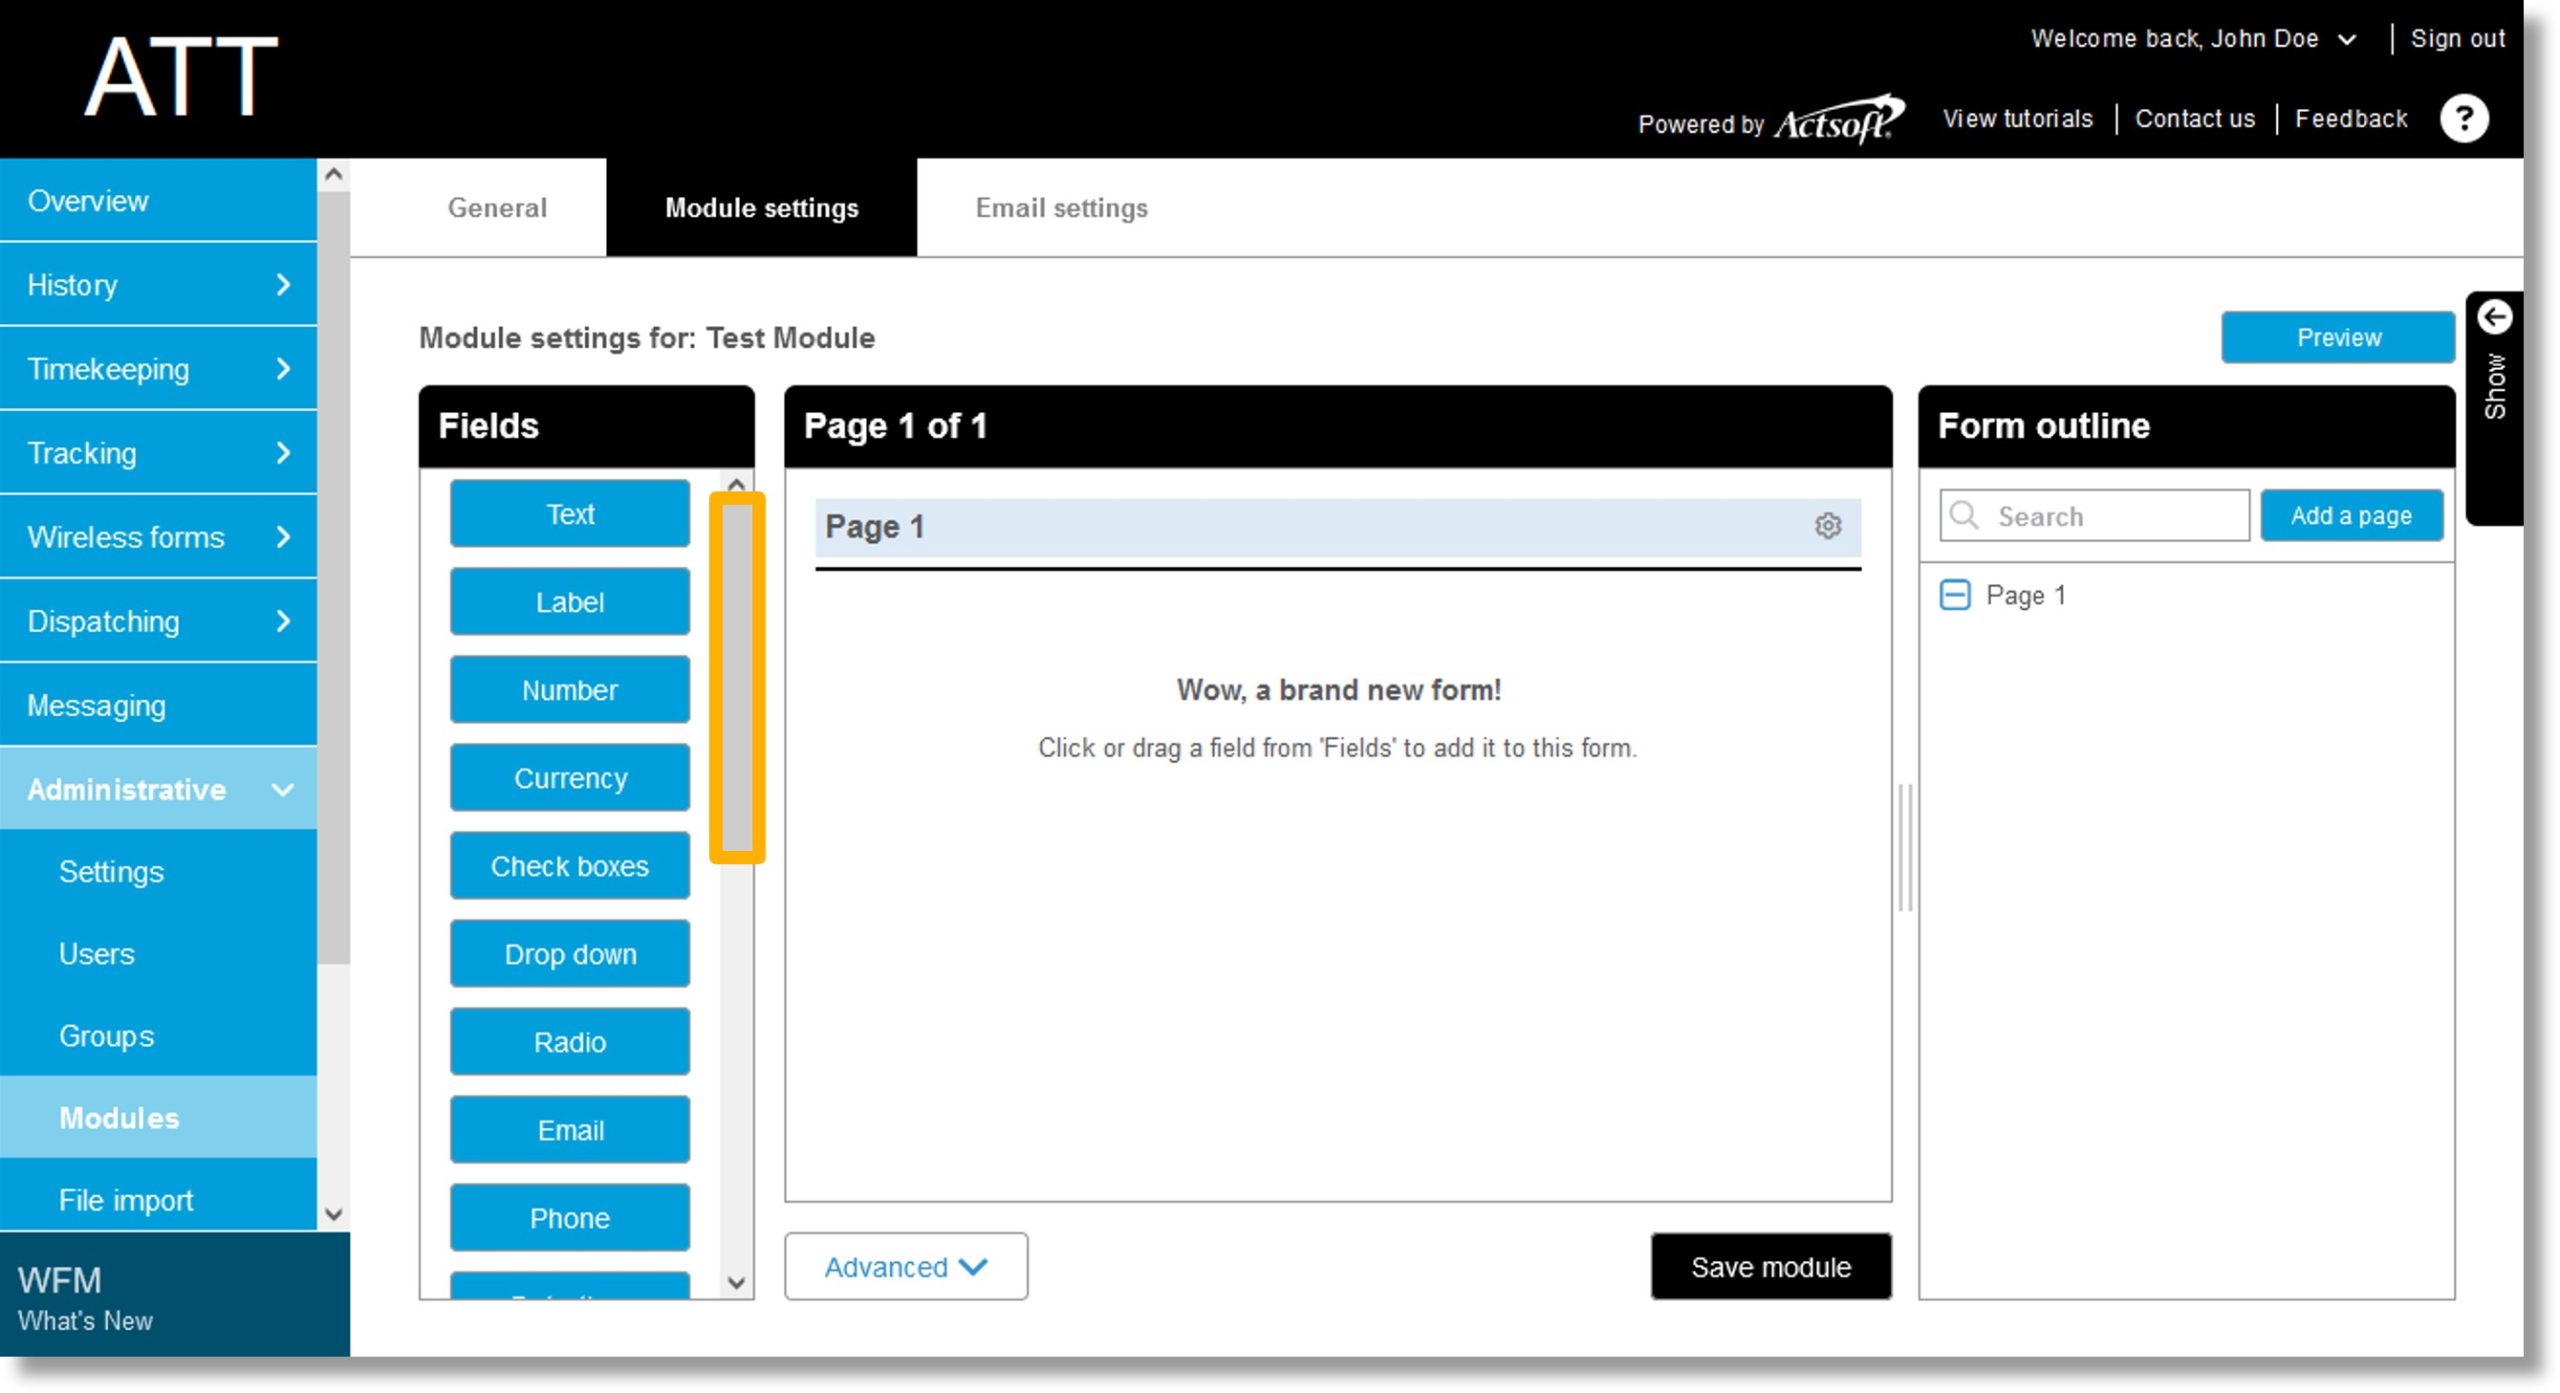Open Overview in the sidebar
2560x1393 pixels.
(x=158, y=201)
